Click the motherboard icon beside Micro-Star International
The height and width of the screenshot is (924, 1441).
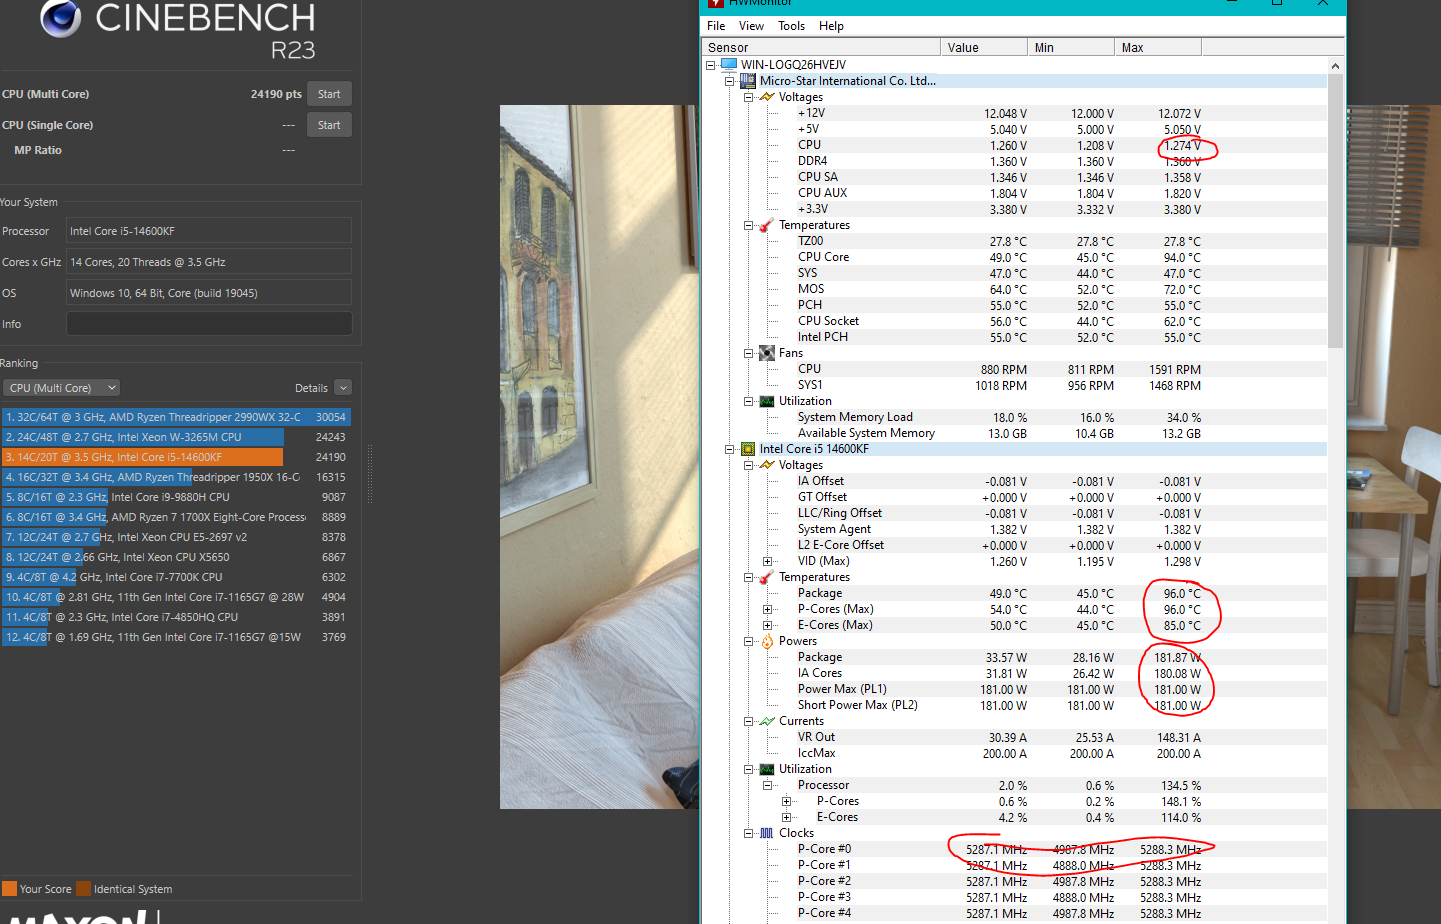[x=748, y=81]
